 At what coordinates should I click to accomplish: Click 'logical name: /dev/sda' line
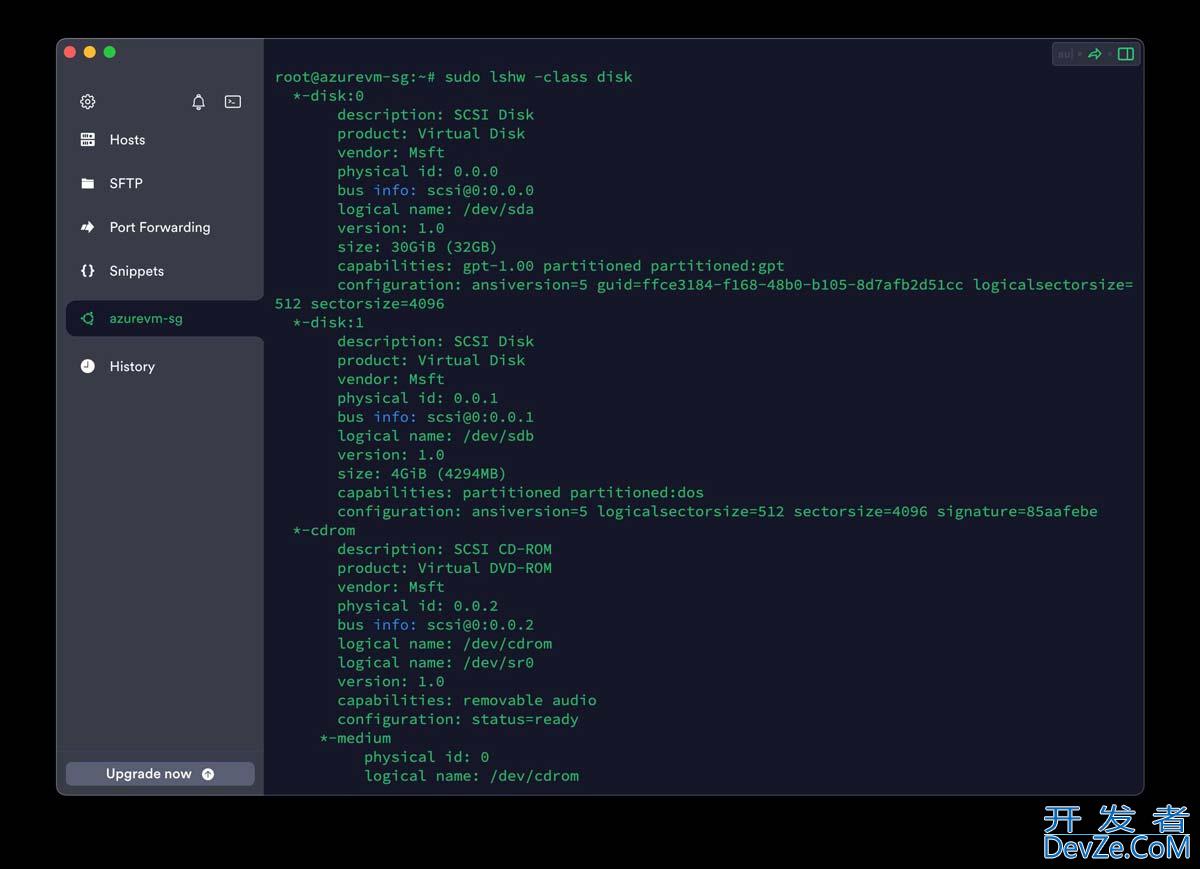pos(435,209)
